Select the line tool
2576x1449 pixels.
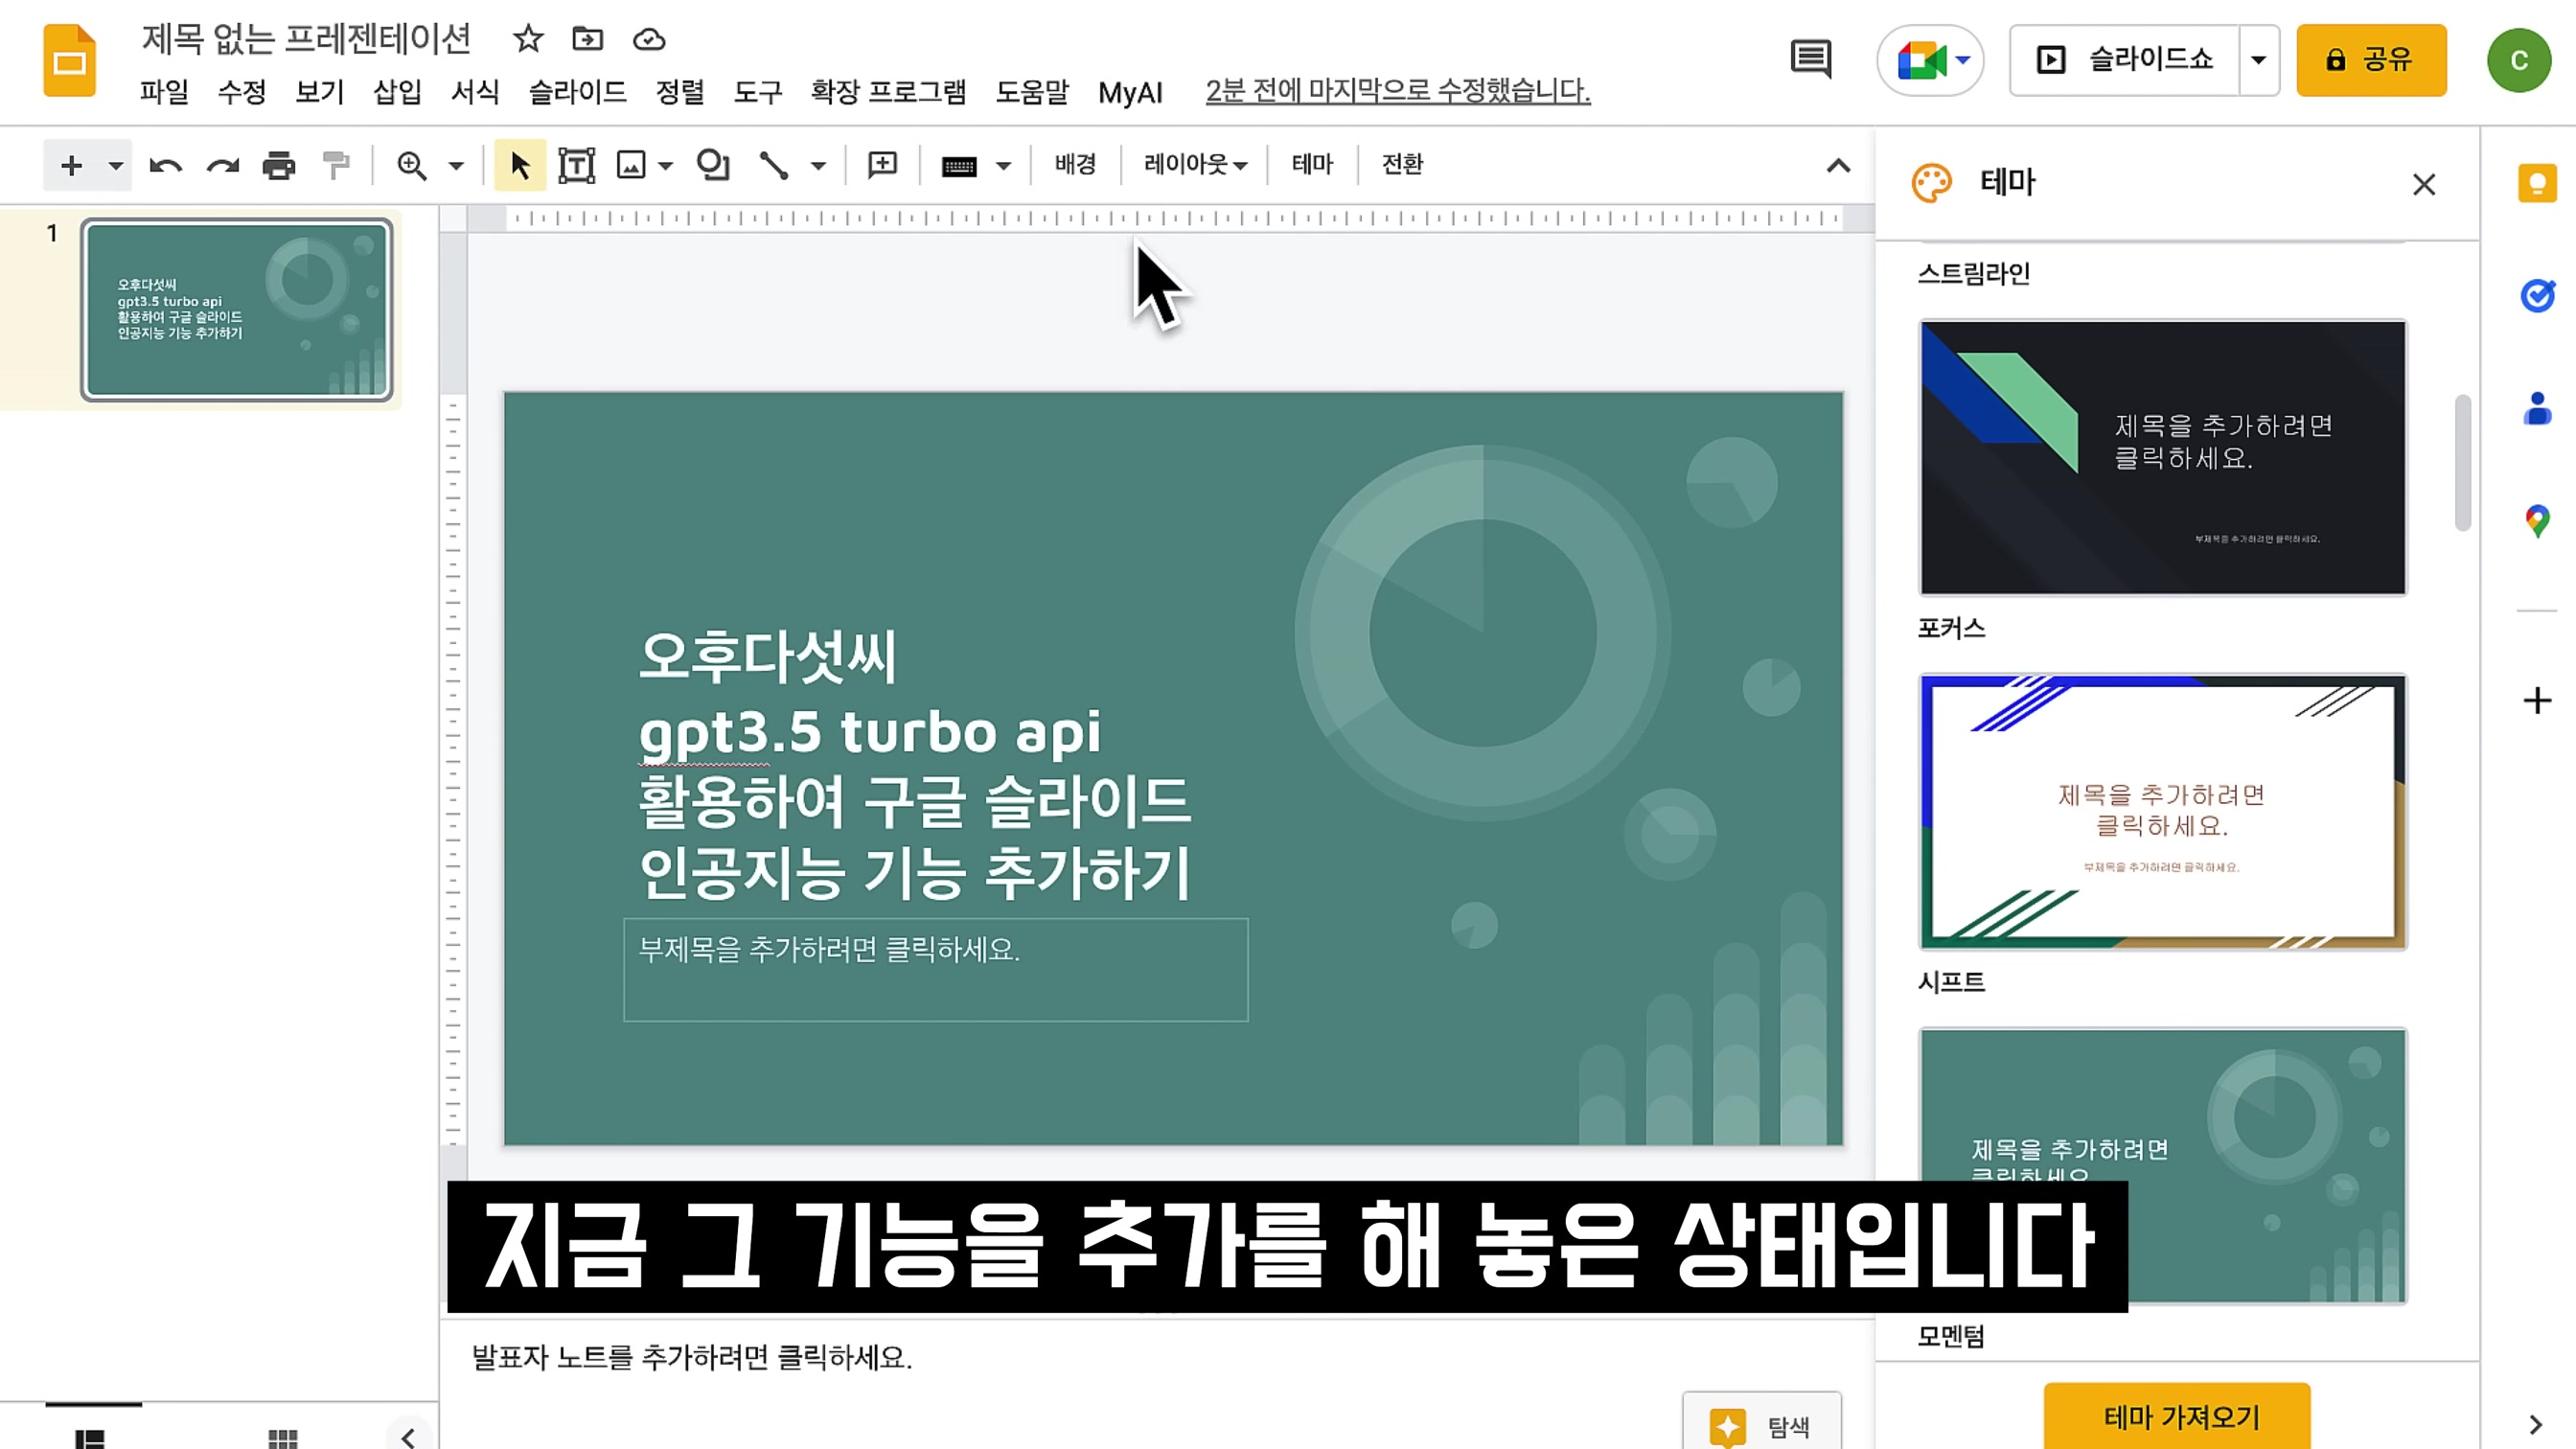click(x=773, y=165)
